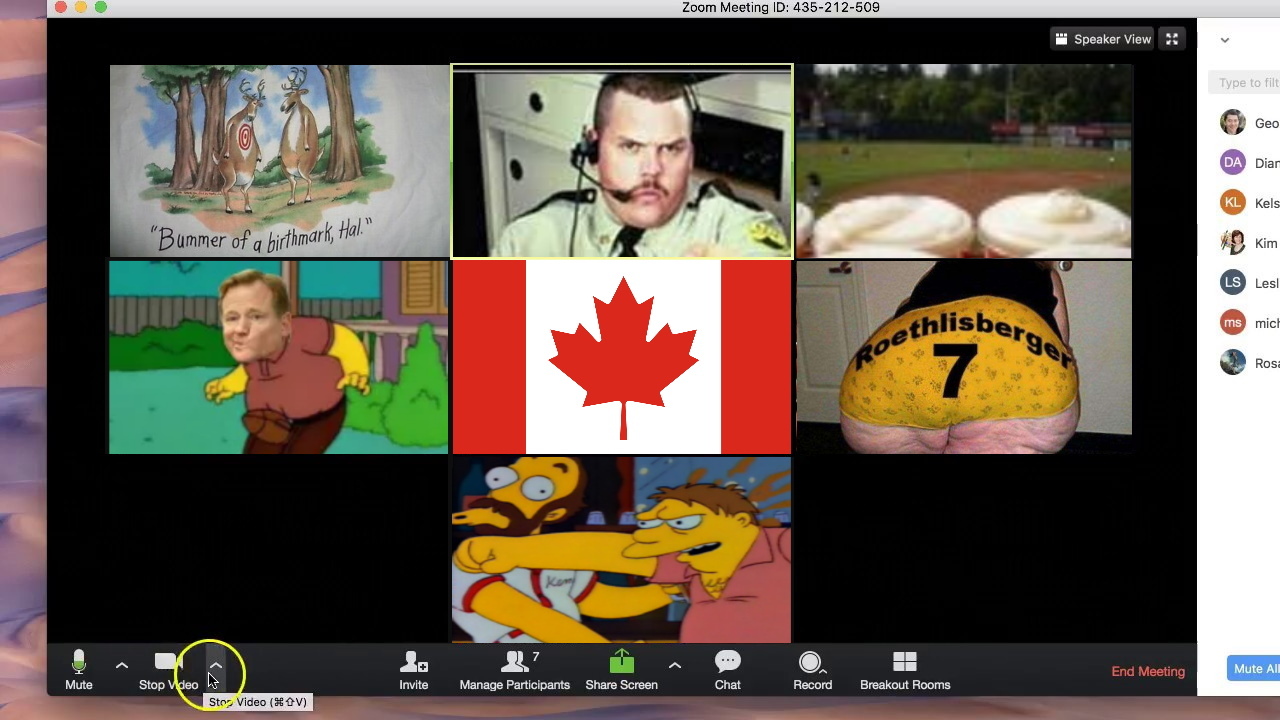Collapse participants panel with chevron
This screenshot has height=720, width=1280.
coord(1225,41)
